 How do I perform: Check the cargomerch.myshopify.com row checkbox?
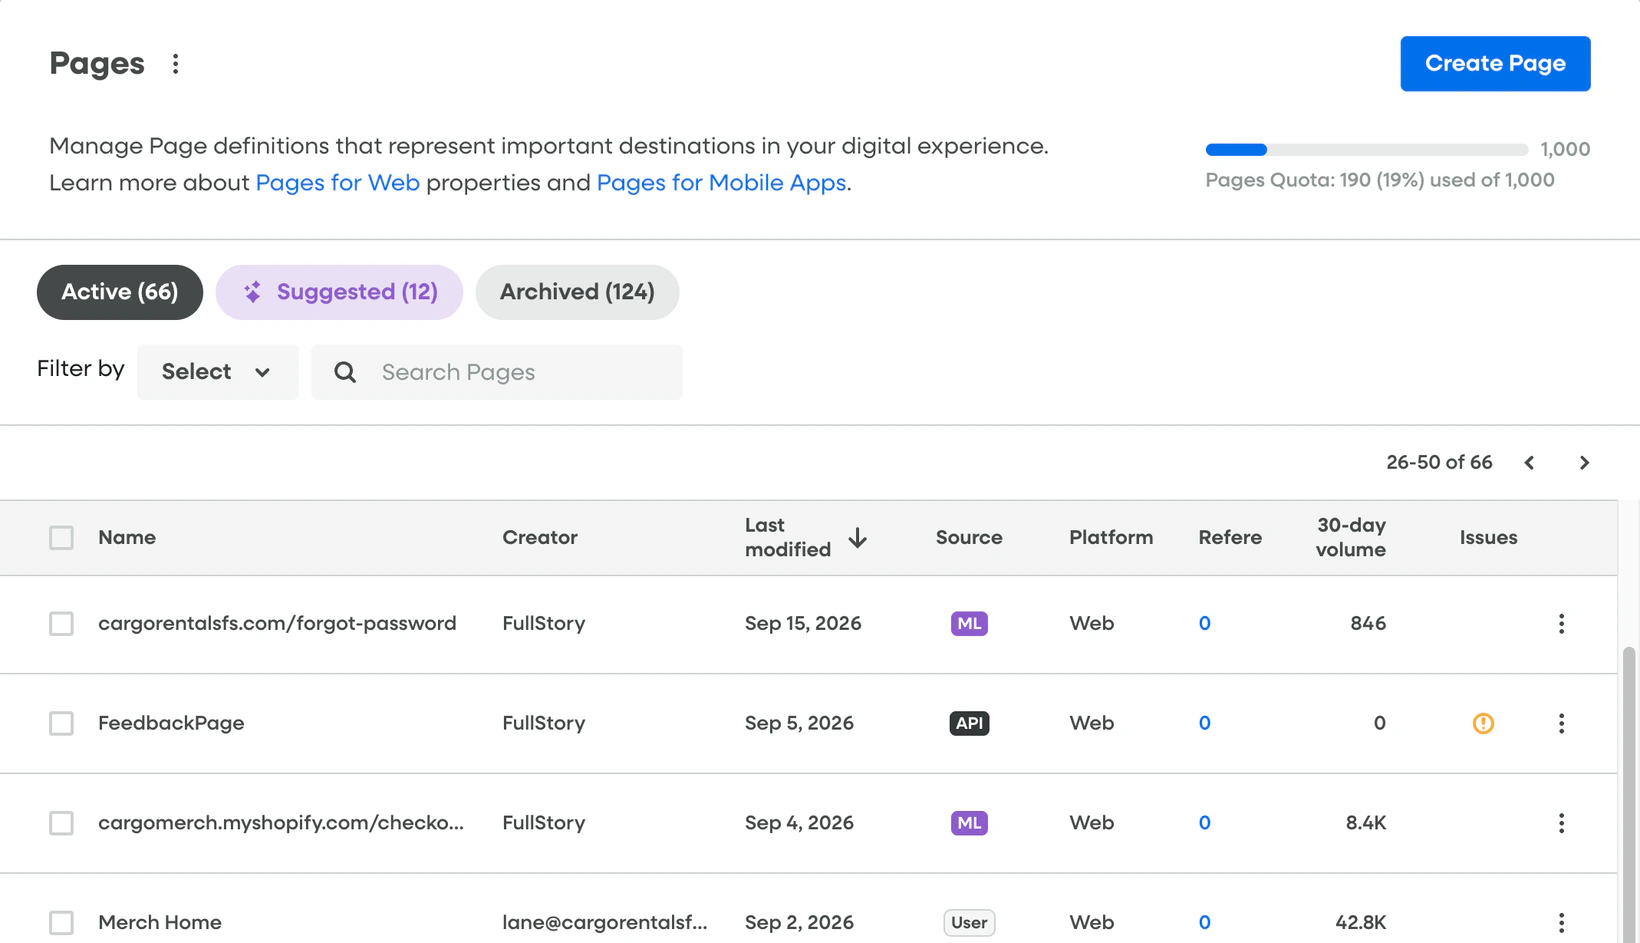point(61,823)
